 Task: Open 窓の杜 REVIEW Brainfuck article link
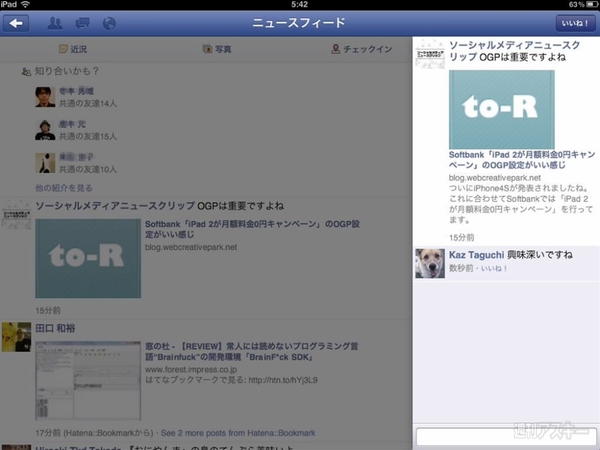[252, 351]
